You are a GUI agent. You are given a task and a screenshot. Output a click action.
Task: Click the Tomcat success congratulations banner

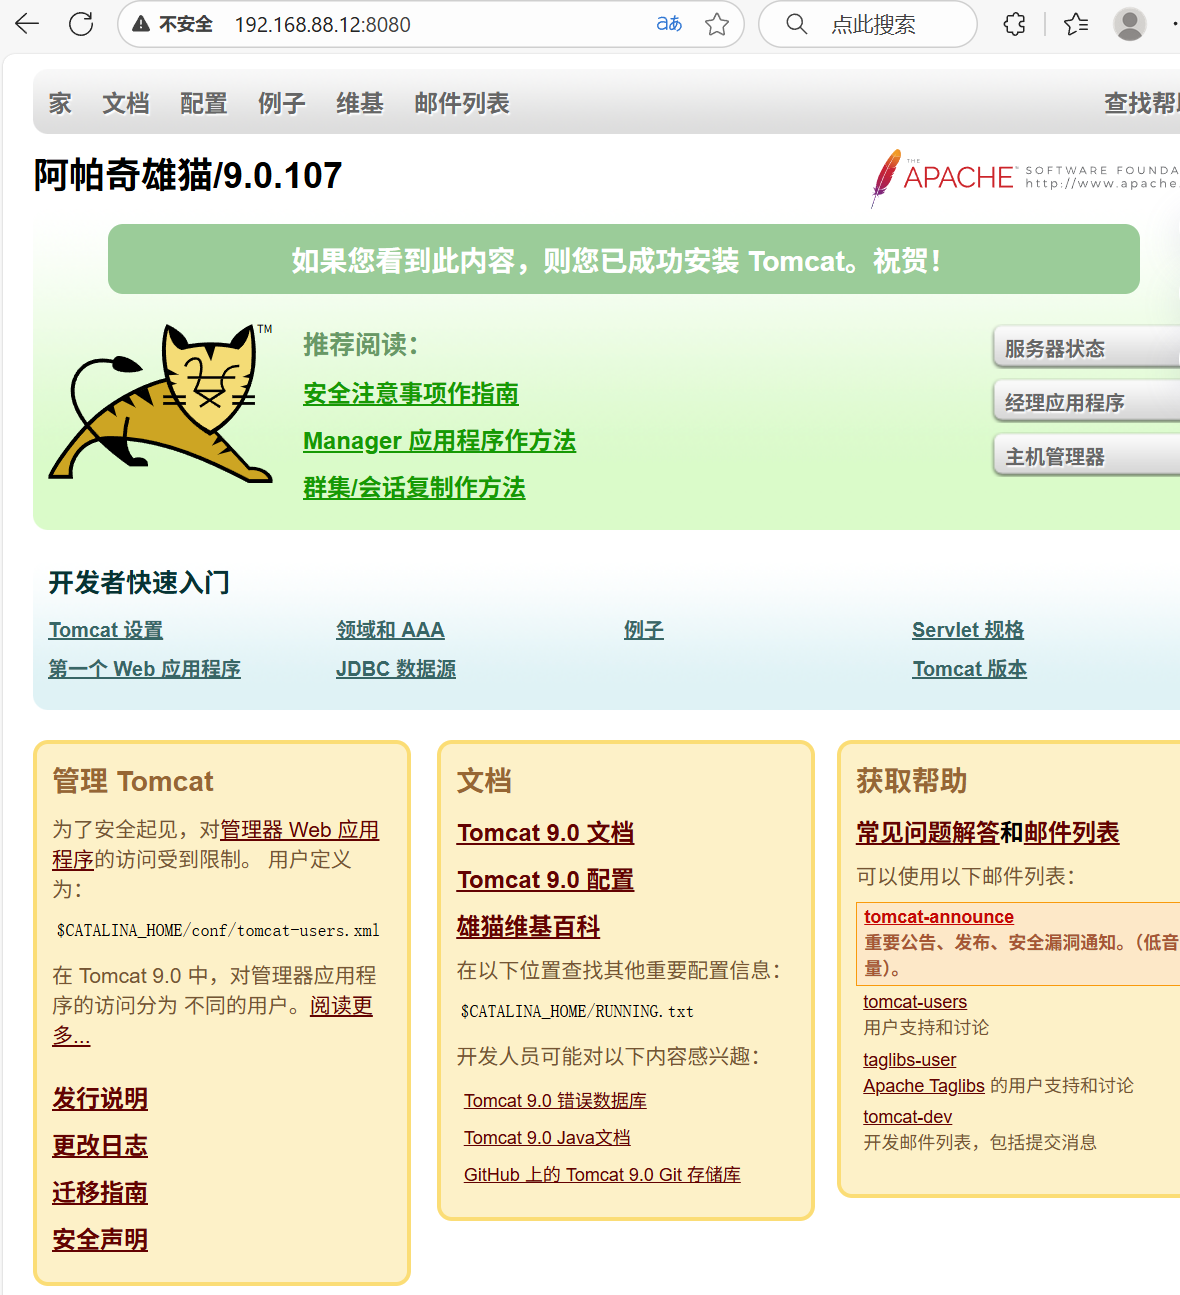click(x=624, y=259)
